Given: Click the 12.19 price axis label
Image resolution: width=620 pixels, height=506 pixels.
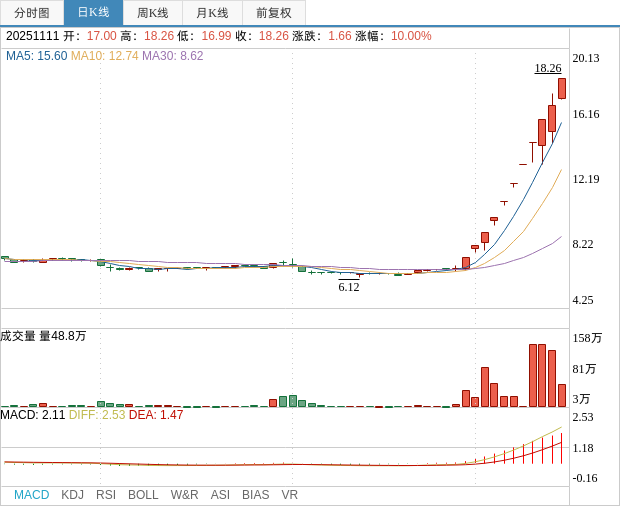Looking at the screenshot, I should click(x=586, y=179).
